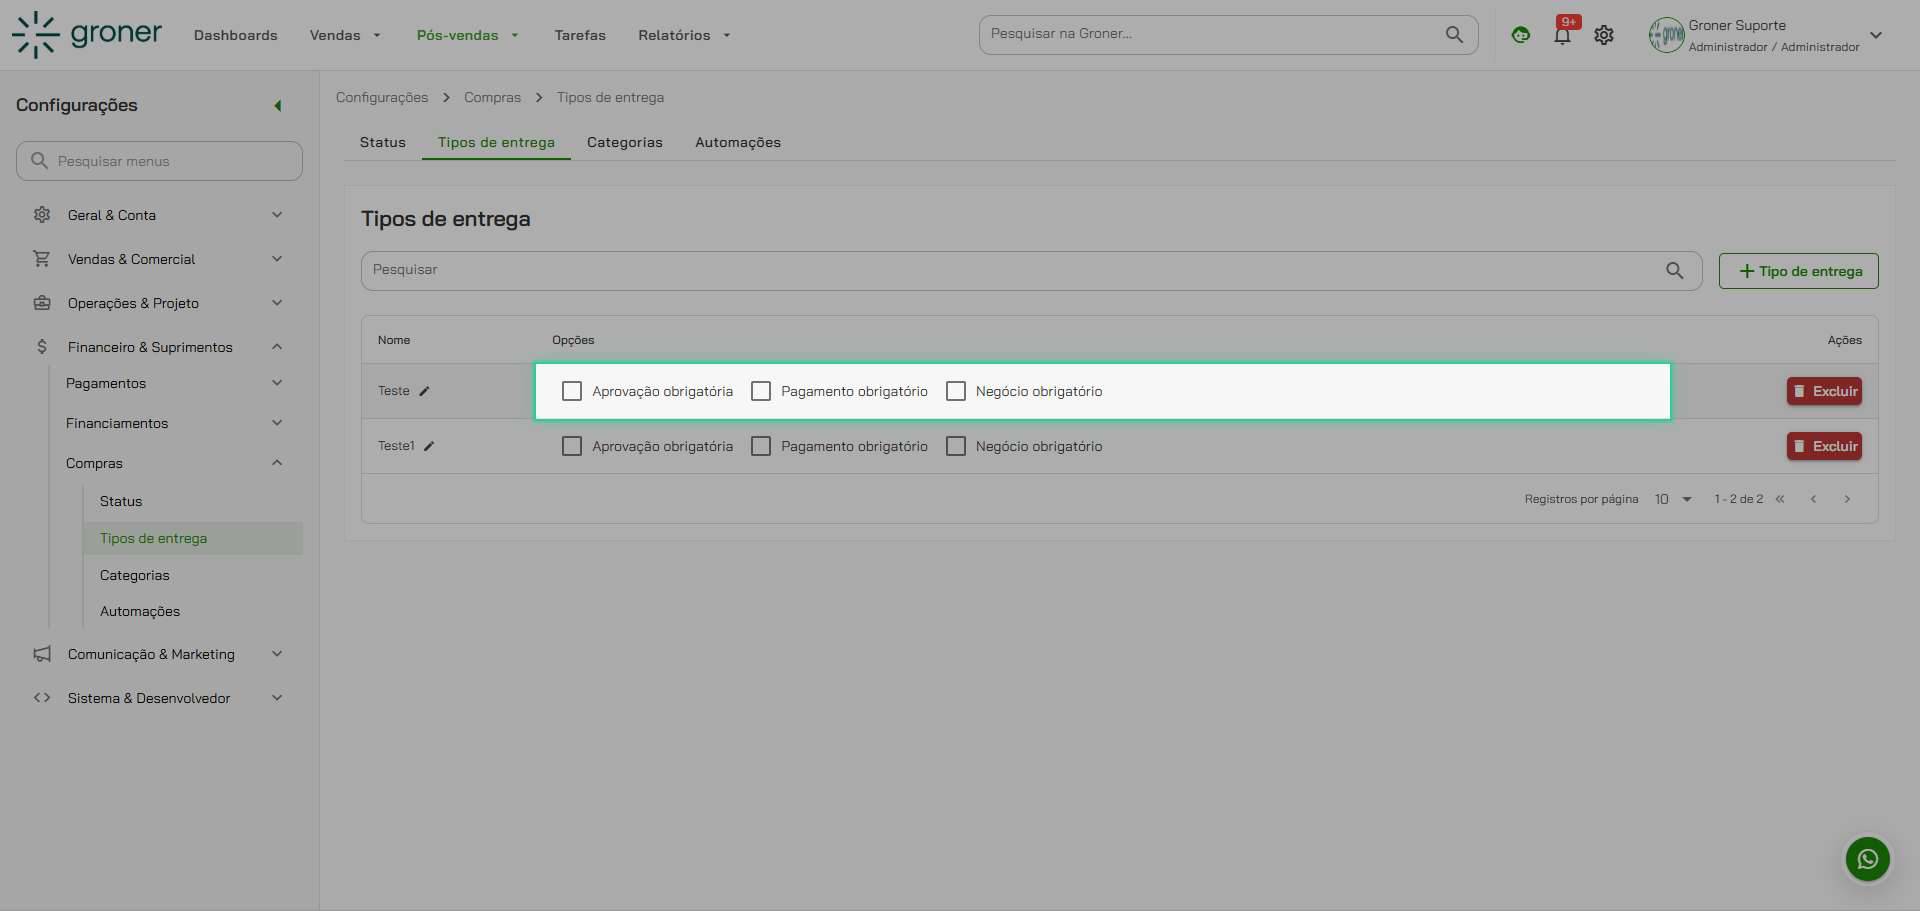Collapse the Configurações sidebar panel
Screen dimensions: 1920x911
click(x=277, y=105)
